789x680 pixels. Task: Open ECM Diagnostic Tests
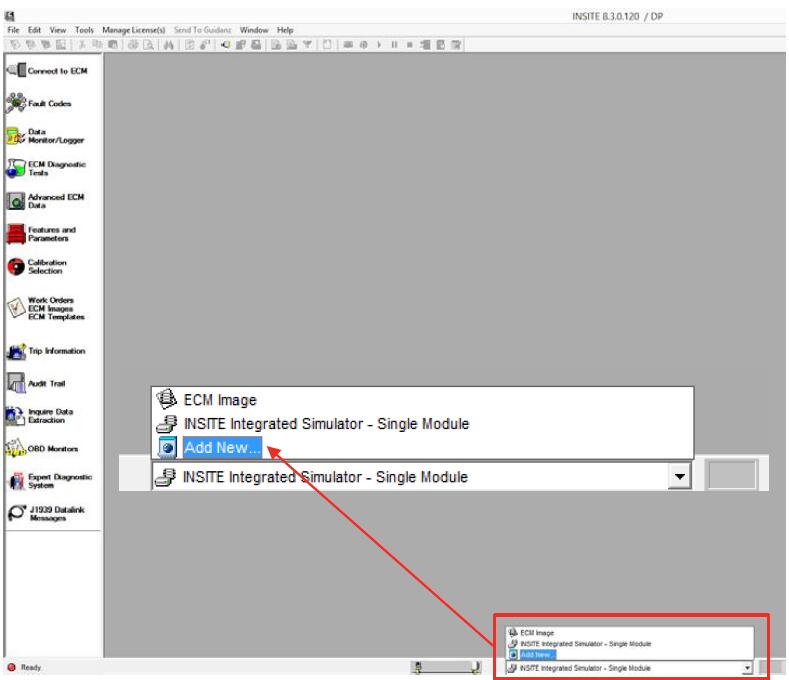[46, 168]
